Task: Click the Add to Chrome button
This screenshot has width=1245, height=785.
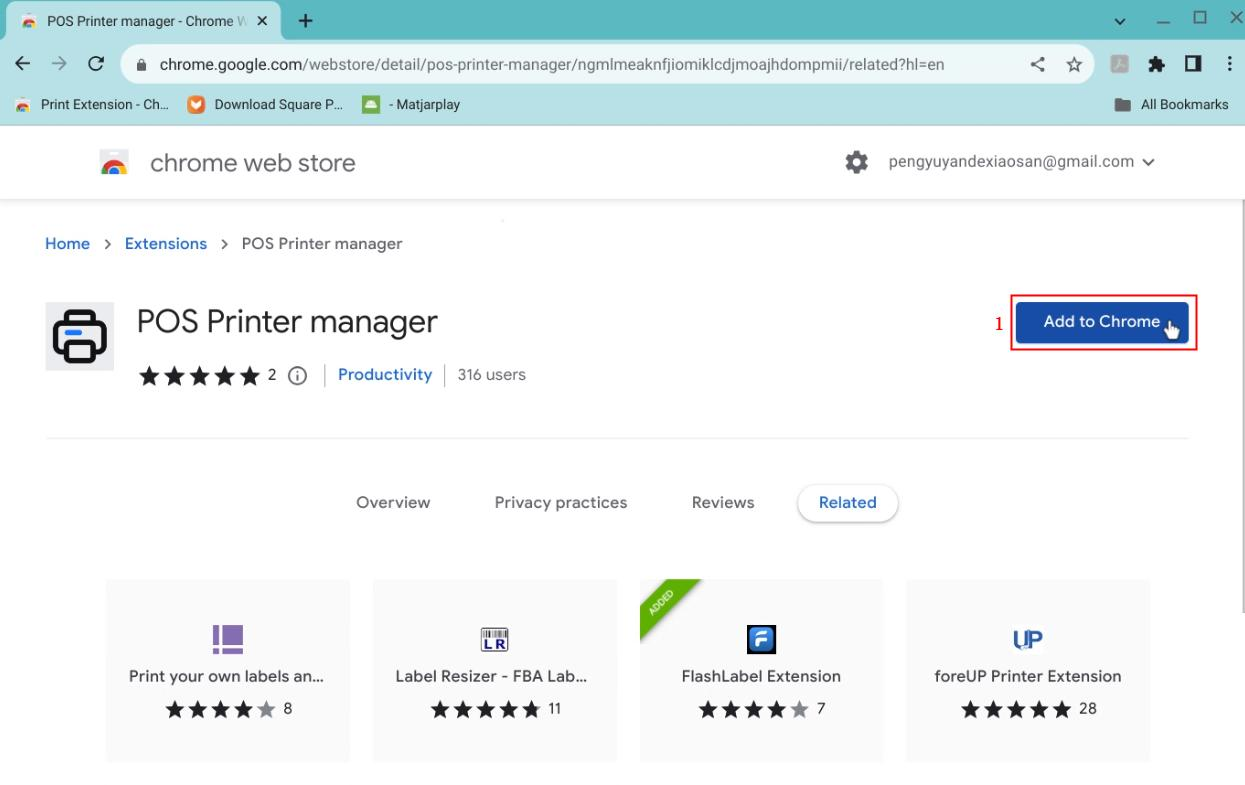Action: [1102, 322]
